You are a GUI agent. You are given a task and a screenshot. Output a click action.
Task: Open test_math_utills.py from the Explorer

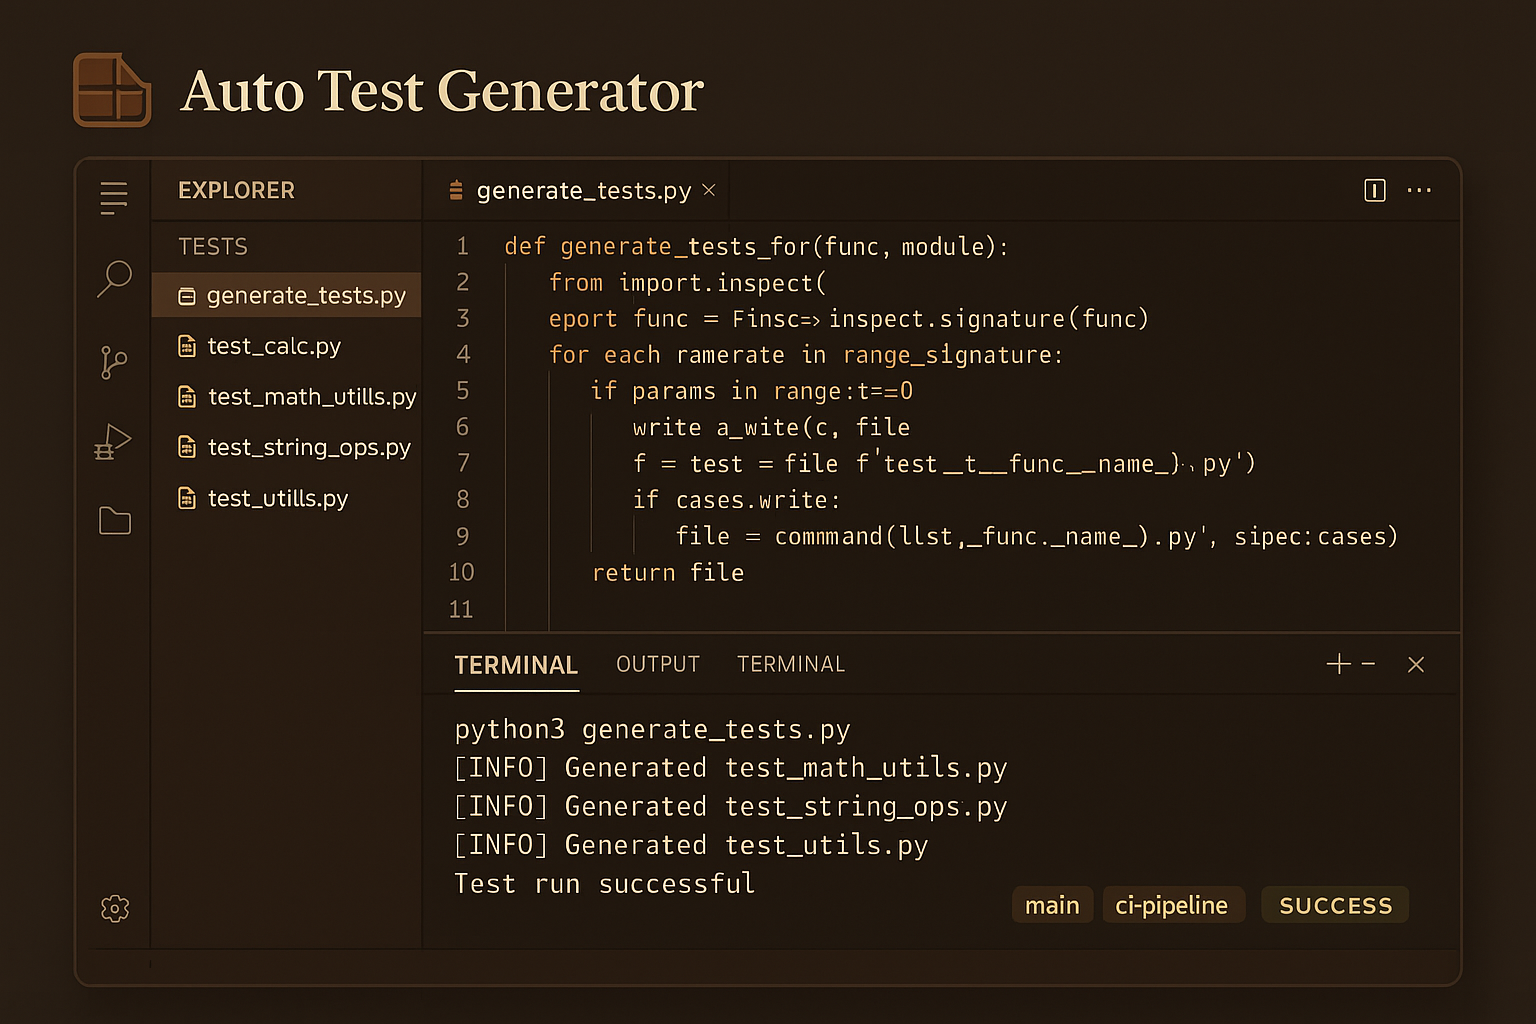pos(311,396)
